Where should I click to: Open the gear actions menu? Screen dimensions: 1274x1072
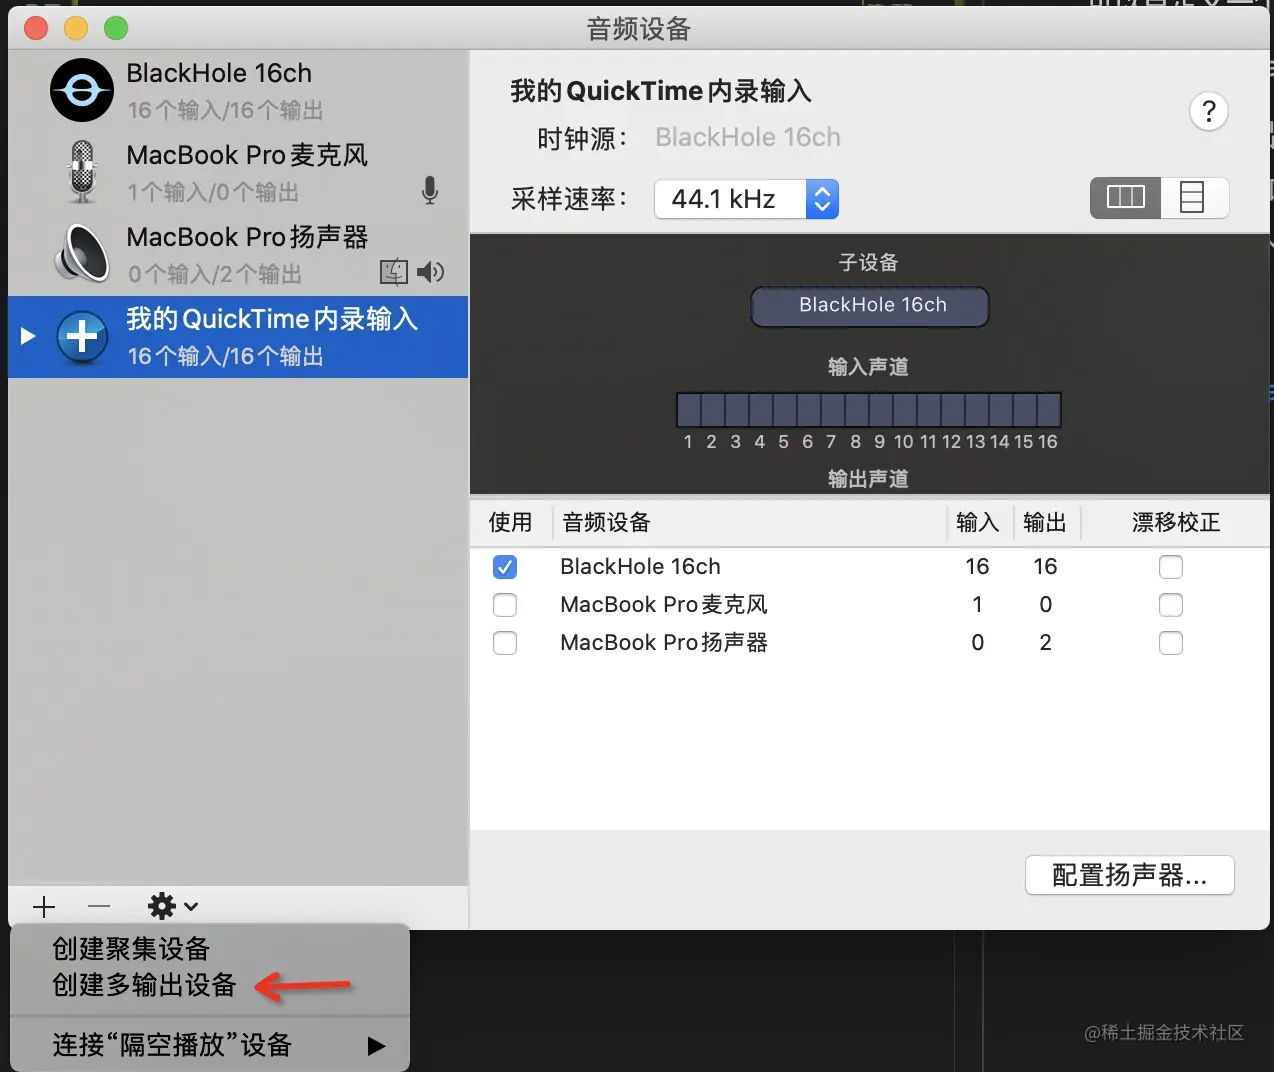(x=173, y=907)
